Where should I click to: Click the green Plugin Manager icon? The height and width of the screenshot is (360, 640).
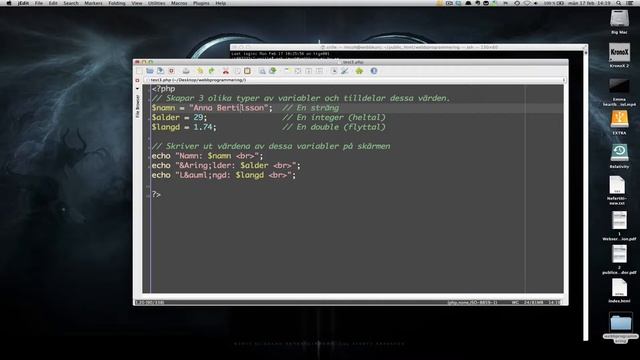tap(359, 71)
